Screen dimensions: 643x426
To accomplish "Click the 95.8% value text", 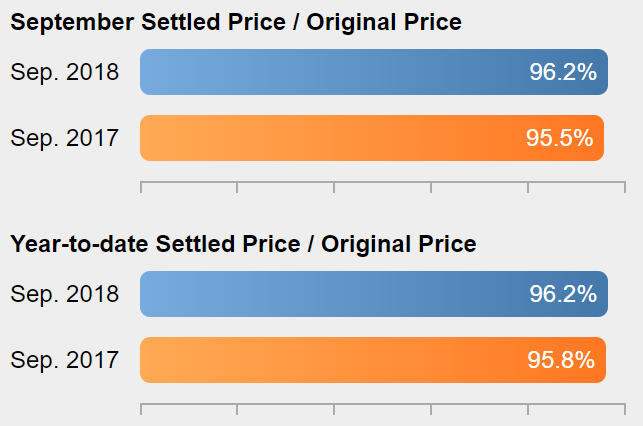I will [x=561, y=360].
